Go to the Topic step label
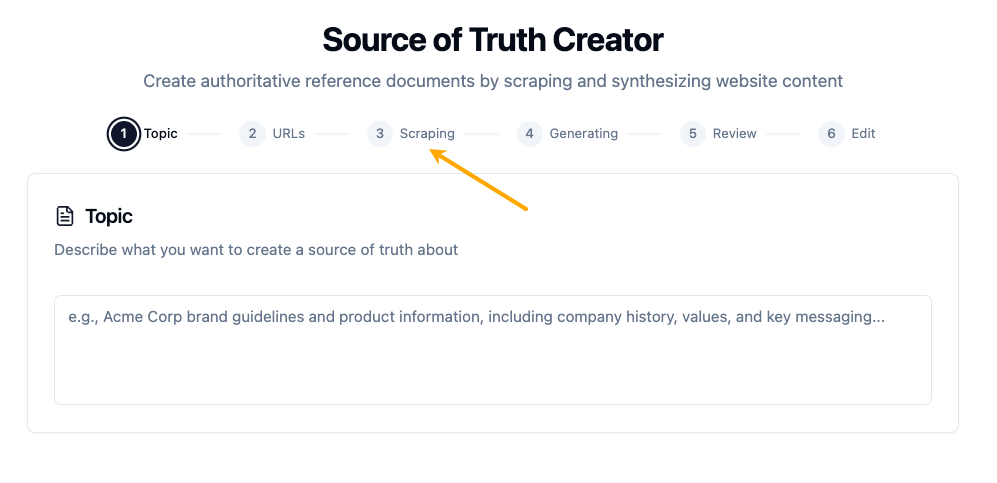Viewport: 997px width, 483px height. click(x=161, y=134)
